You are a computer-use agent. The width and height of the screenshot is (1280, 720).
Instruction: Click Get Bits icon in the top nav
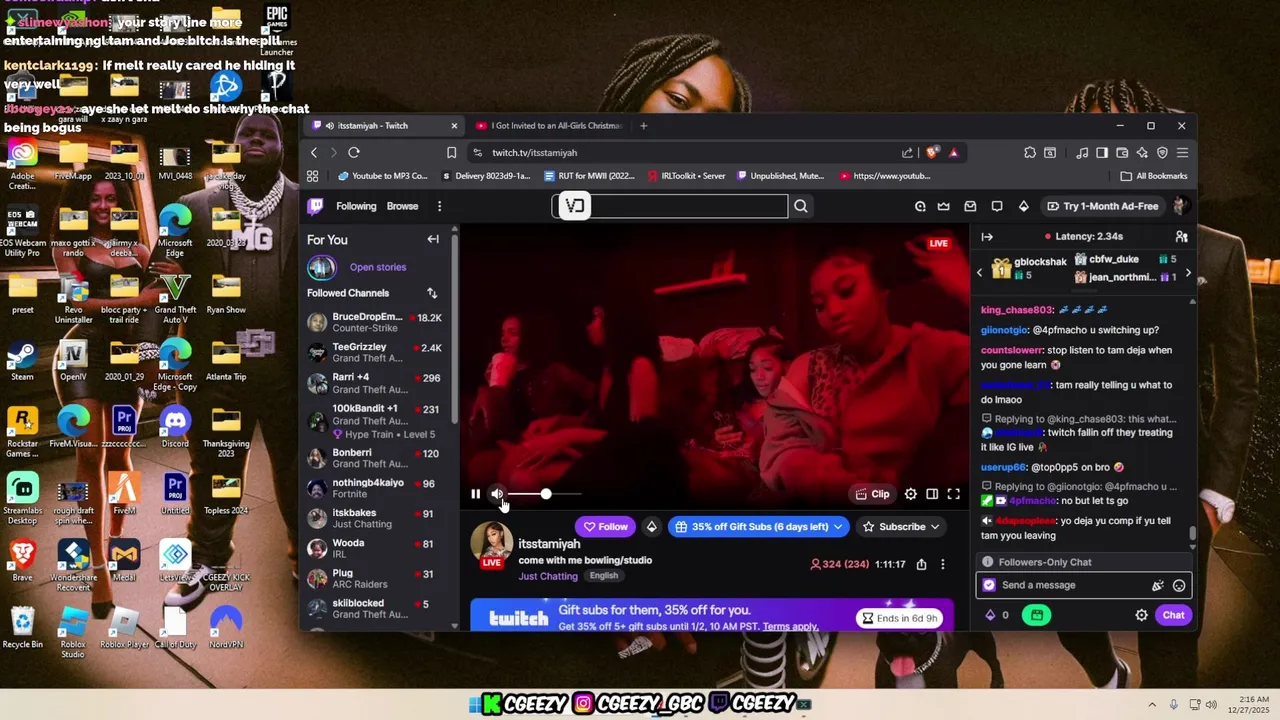click(x=1023, y=206)
